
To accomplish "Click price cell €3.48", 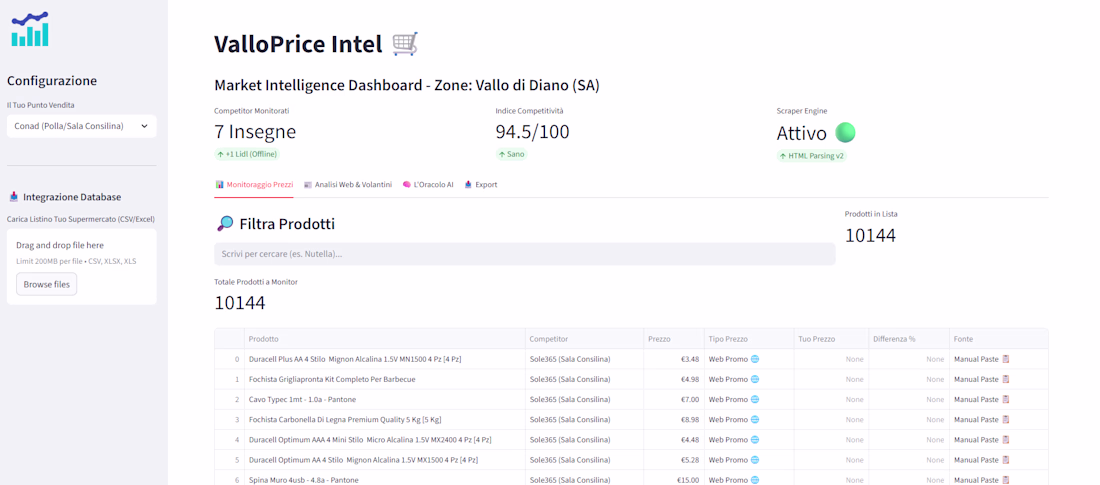I will [x=673, y=359].
